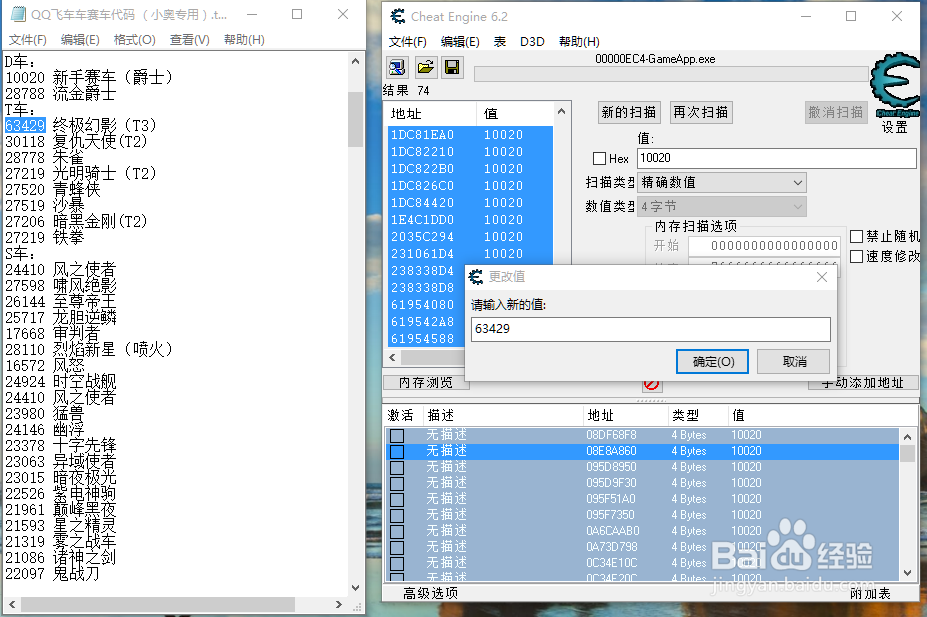Viewport: 927px width, 617px height.
Task: Activate checkbox for address 095F51A0
Action: 397,499
